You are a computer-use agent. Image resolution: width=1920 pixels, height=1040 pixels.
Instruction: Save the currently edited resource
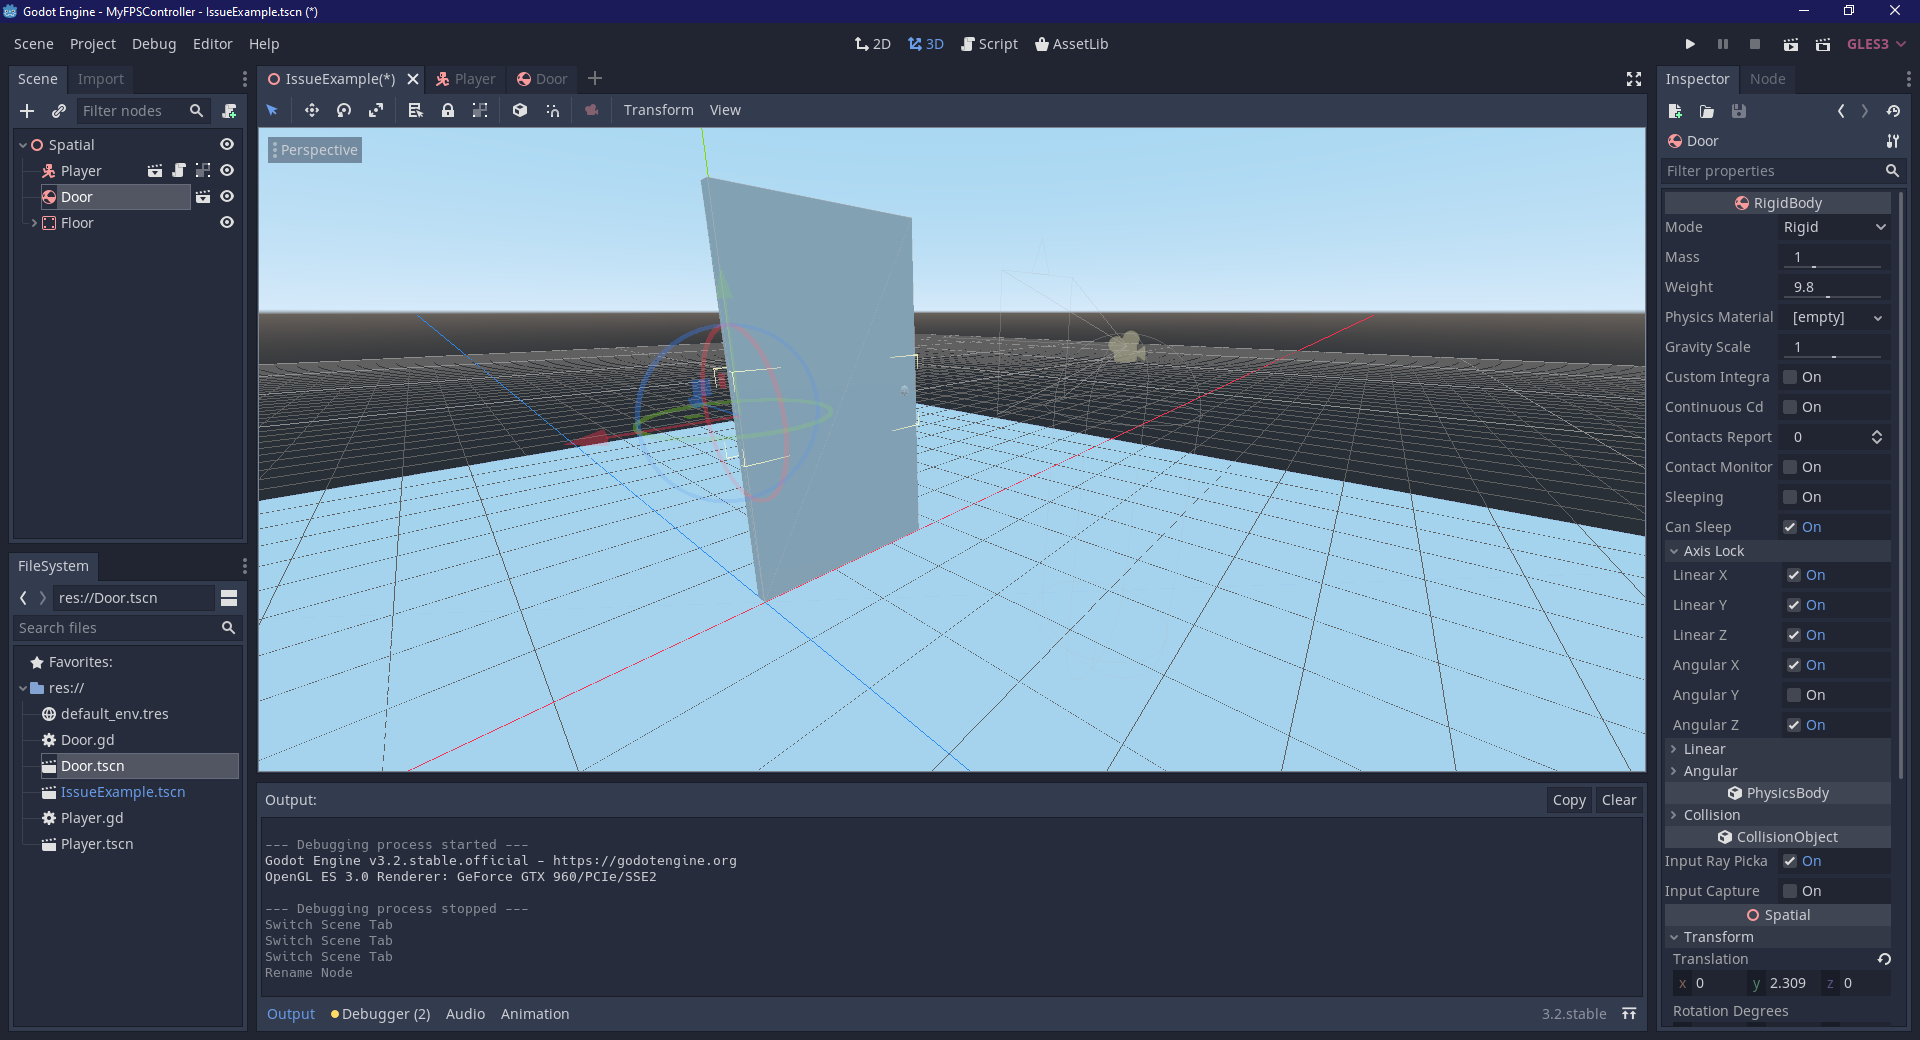click(x=1739, y=111)
